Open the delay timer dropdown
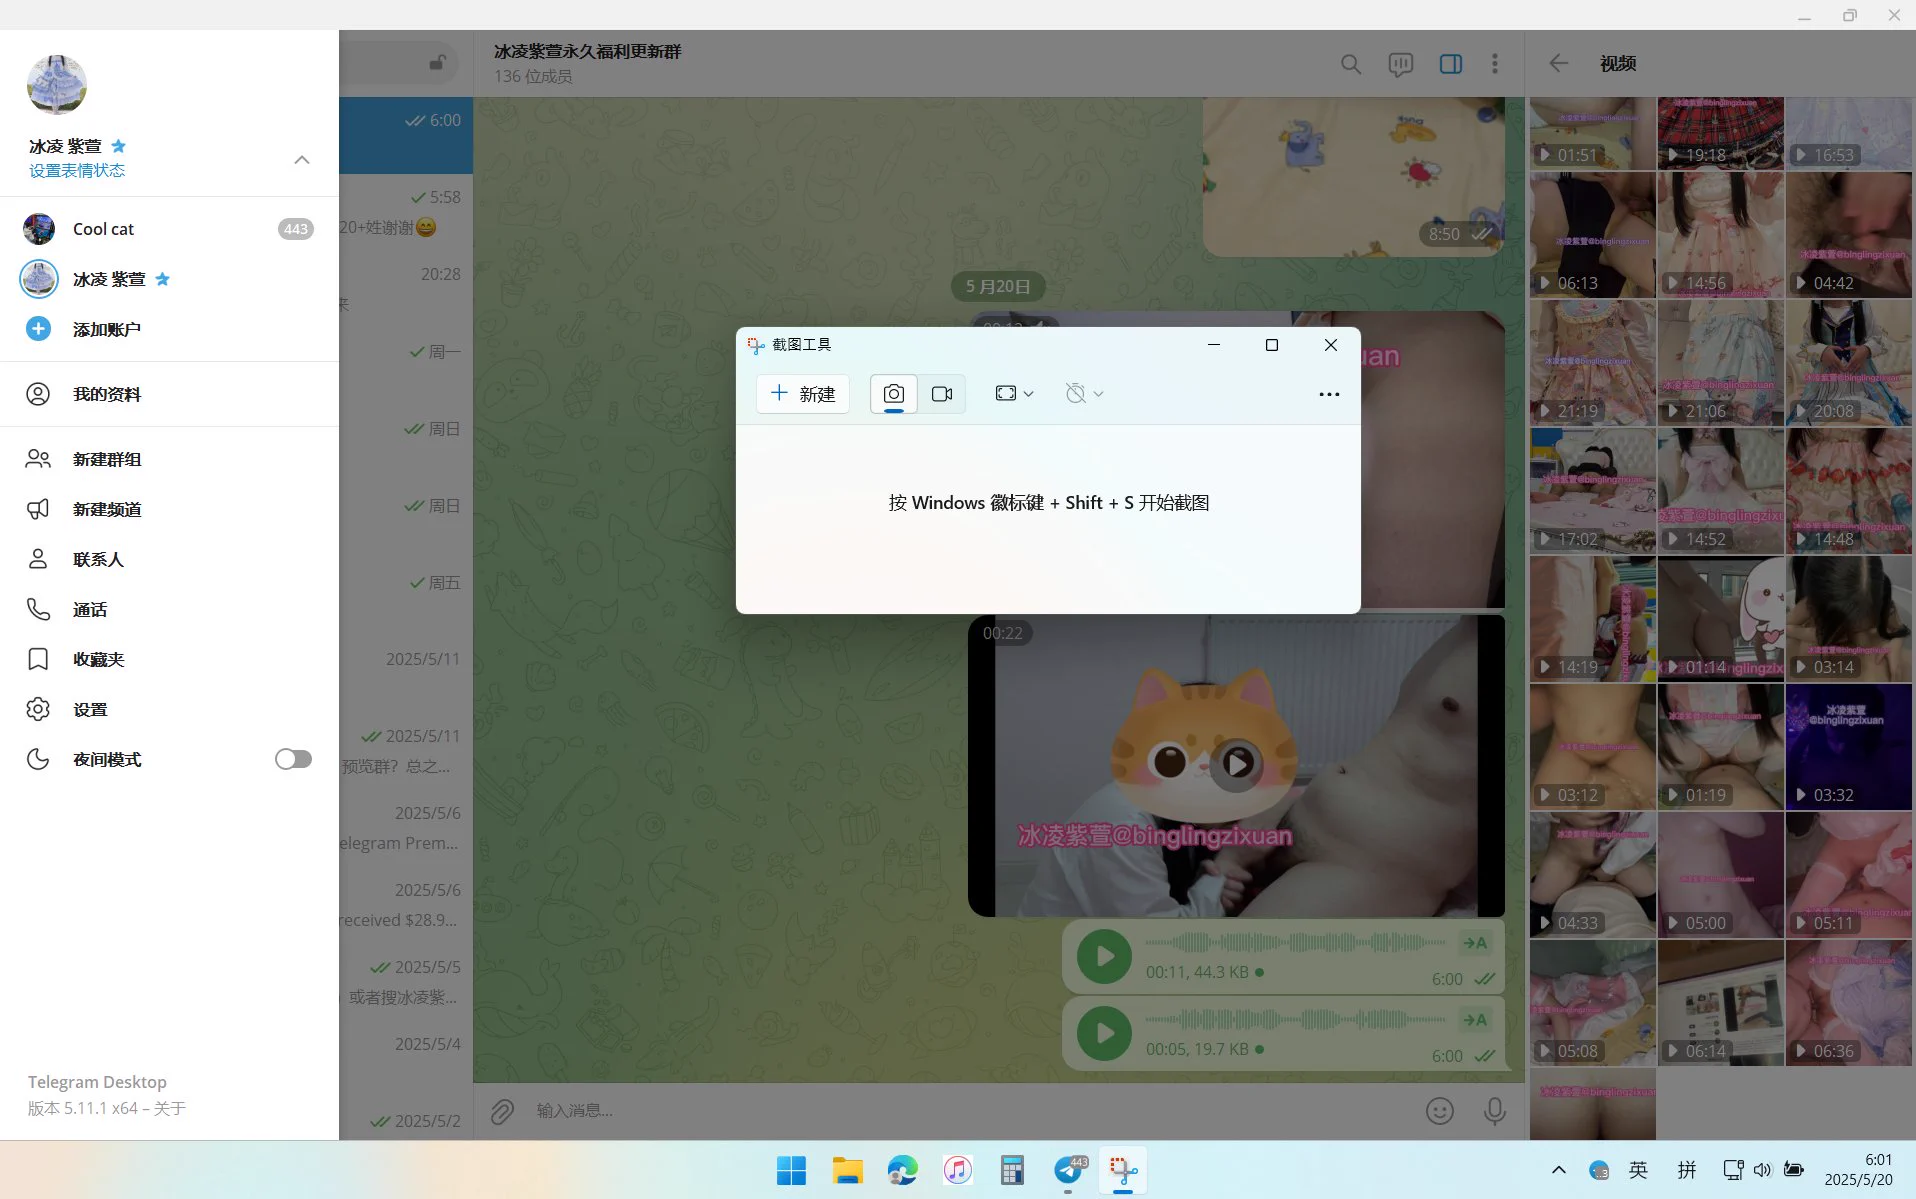Viewport: 1916px width, 1199px height. tap(1084, 394)
